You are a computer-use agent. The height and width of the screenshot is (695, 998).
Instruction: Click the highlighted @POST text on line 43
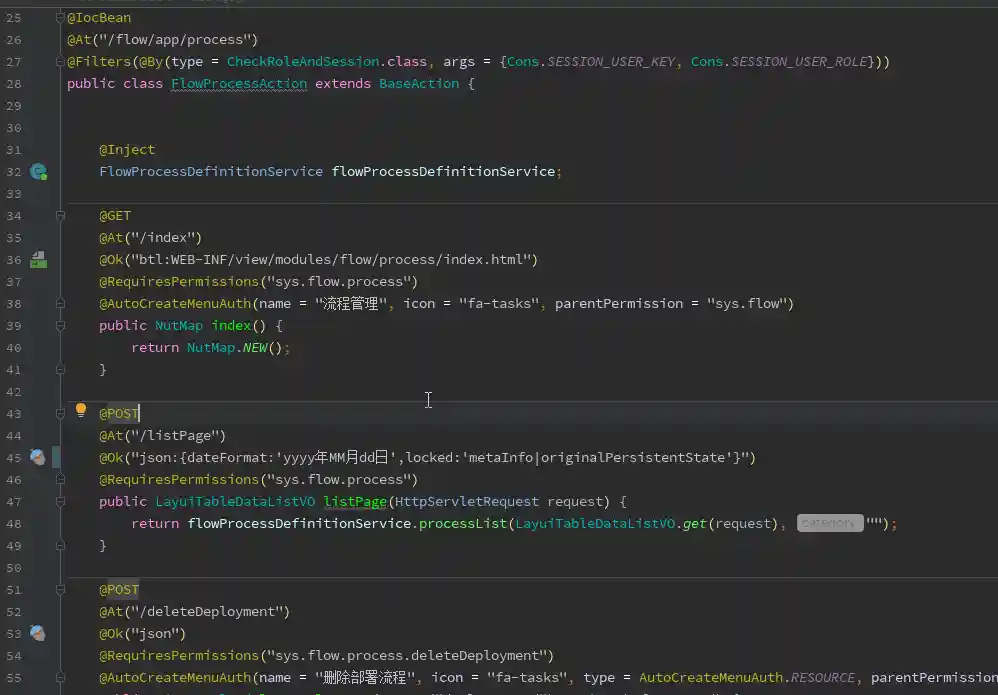click(118, 413)
